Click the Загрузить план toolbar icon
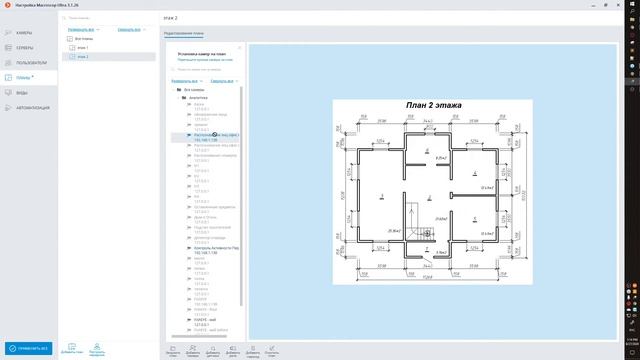640x360 pixels. click(173, 349)
